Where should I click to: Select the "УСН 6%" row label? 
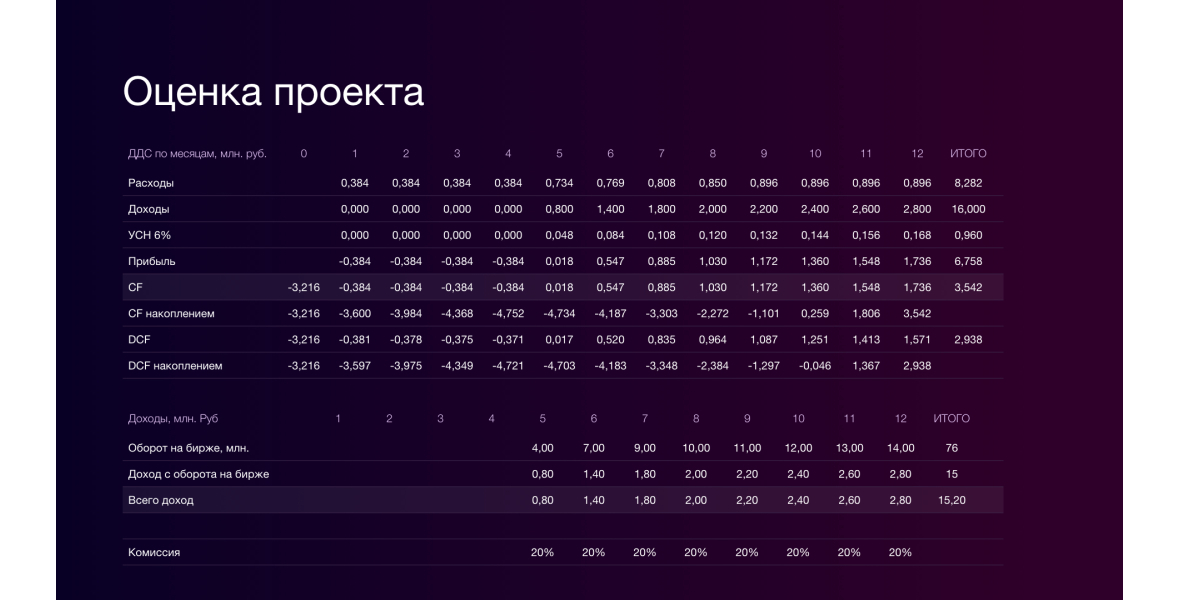(x=149, y=235)
